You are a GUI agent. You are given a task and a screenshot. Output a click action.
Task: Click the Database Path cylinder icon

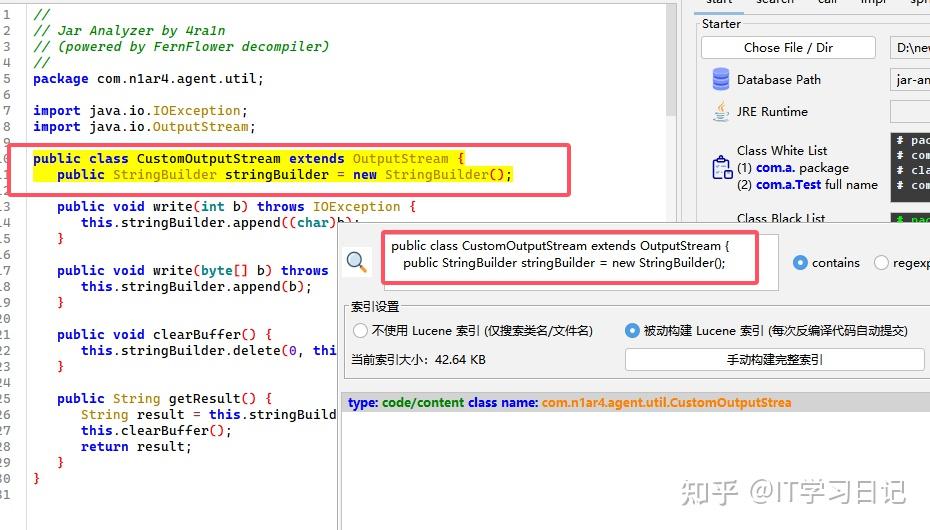(x=721, y=79)
